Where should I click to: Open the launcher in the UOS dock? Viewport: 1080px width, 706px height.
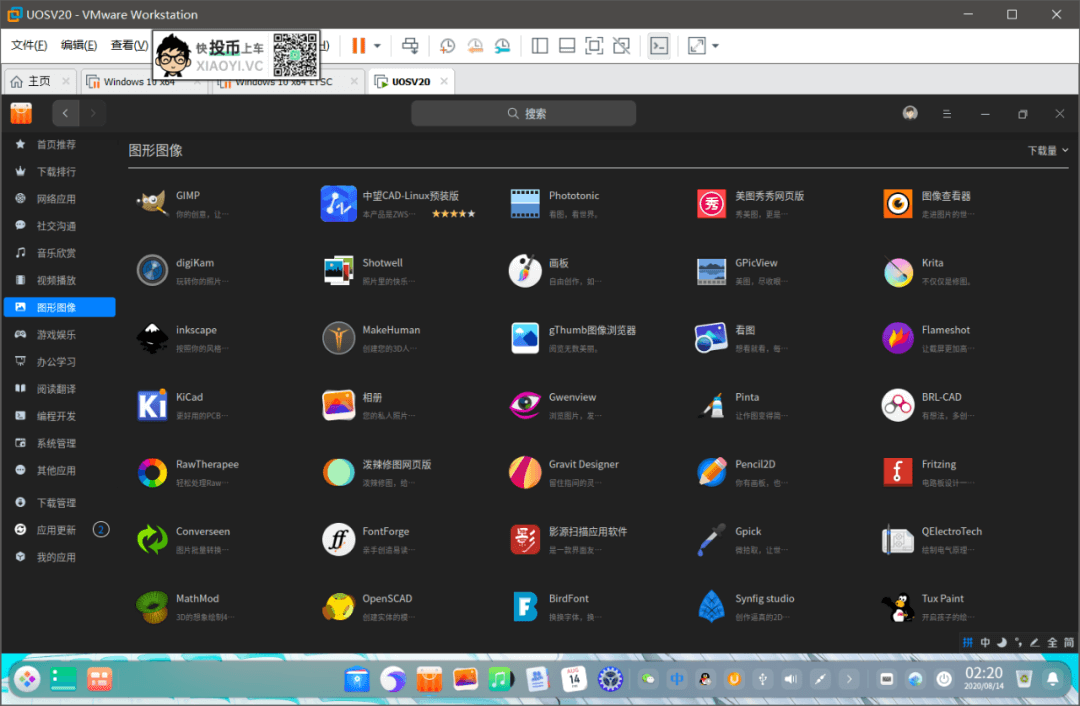tap(28, 679)
